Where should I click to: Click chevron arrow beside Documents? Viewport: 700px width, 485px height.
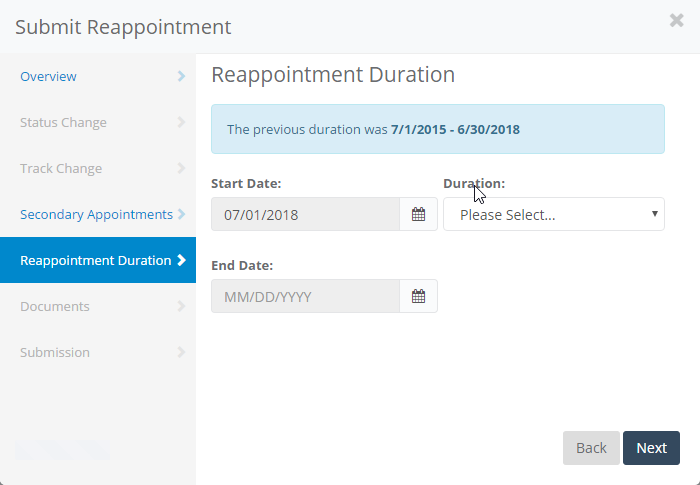[181, 306]
